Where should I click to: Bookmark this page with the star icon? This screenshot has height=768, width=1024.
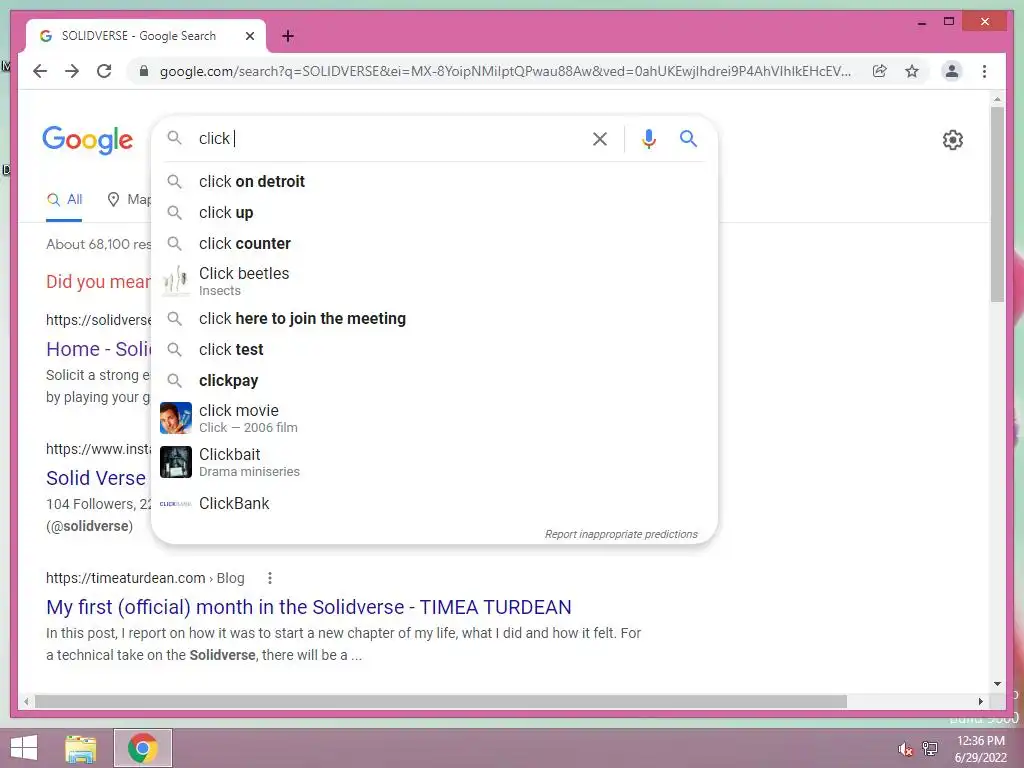coord(912,71)
